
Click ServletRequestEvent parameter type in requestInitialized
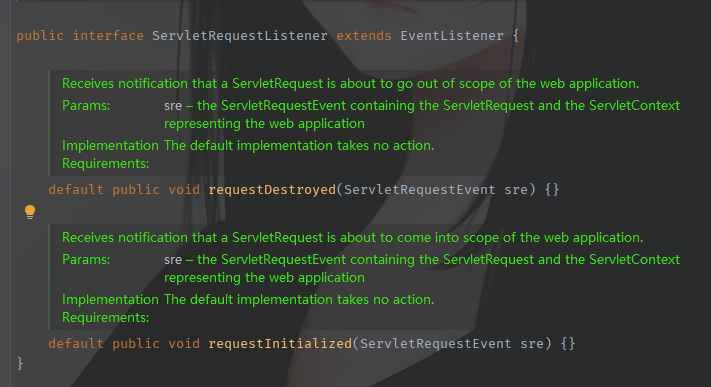pyautogui.click(x=435, y=343)
